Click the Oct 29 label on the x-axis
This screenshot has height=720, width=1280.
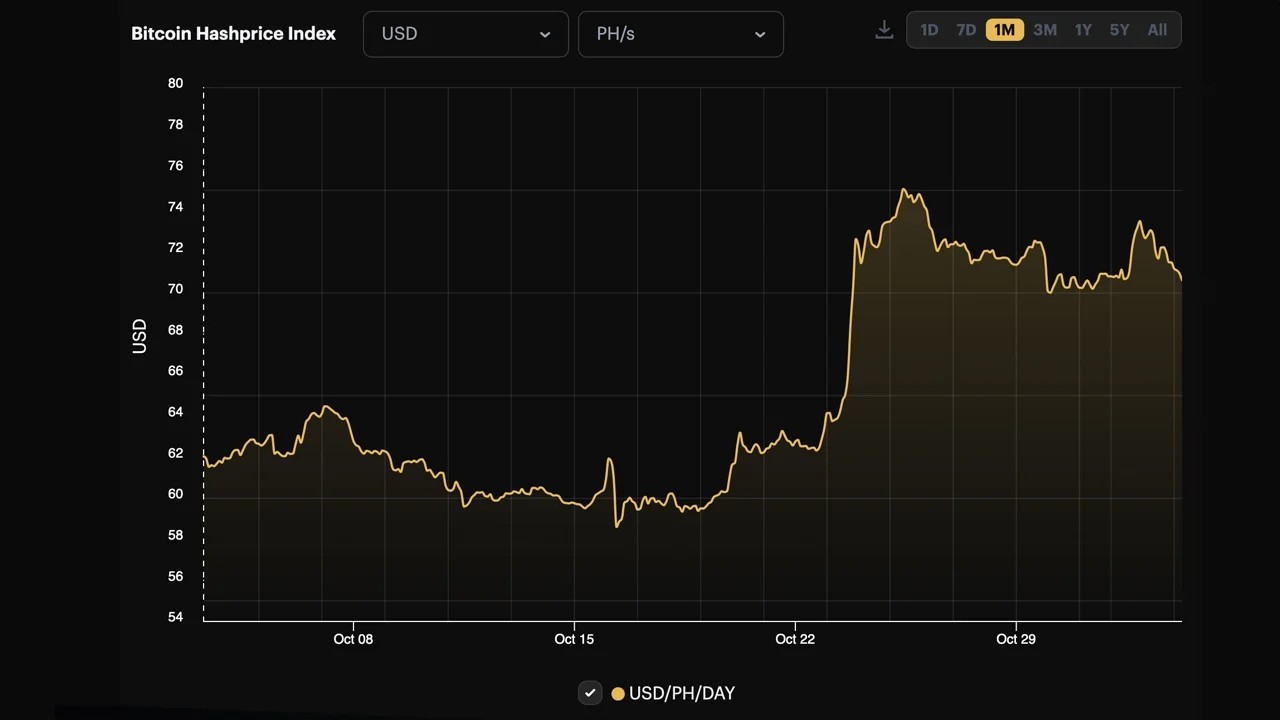point(1016,639)
